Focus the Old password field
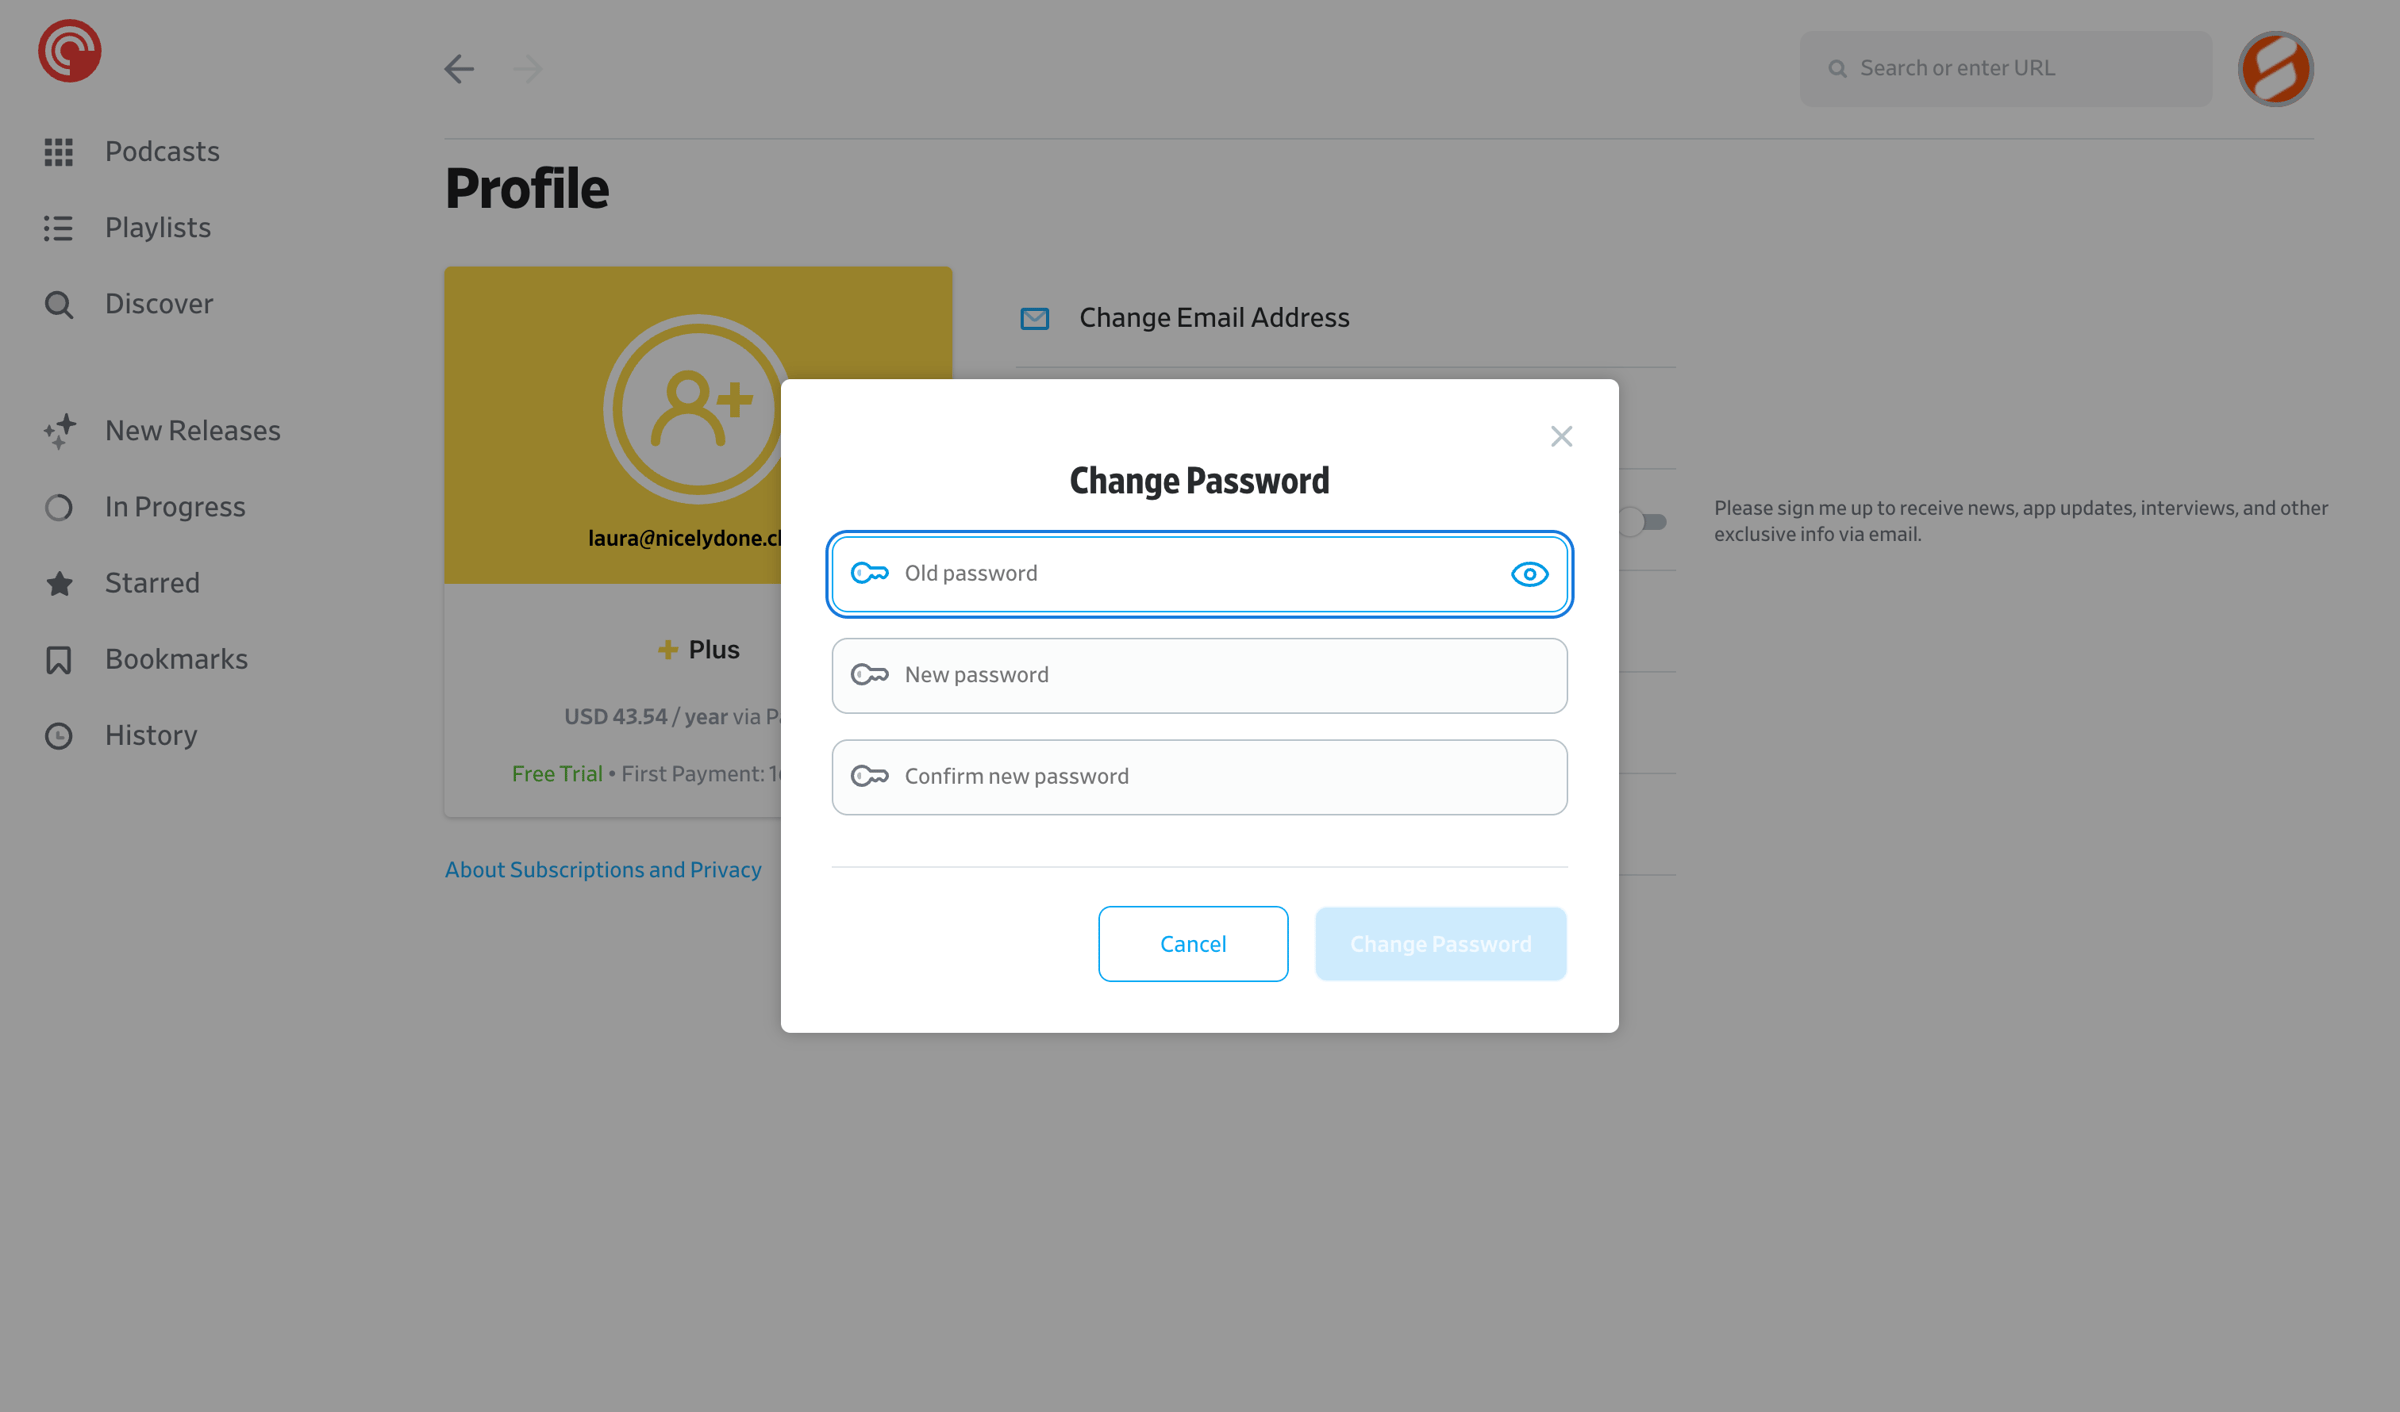This screenshot has width=2400, height=1412. 1199,574
